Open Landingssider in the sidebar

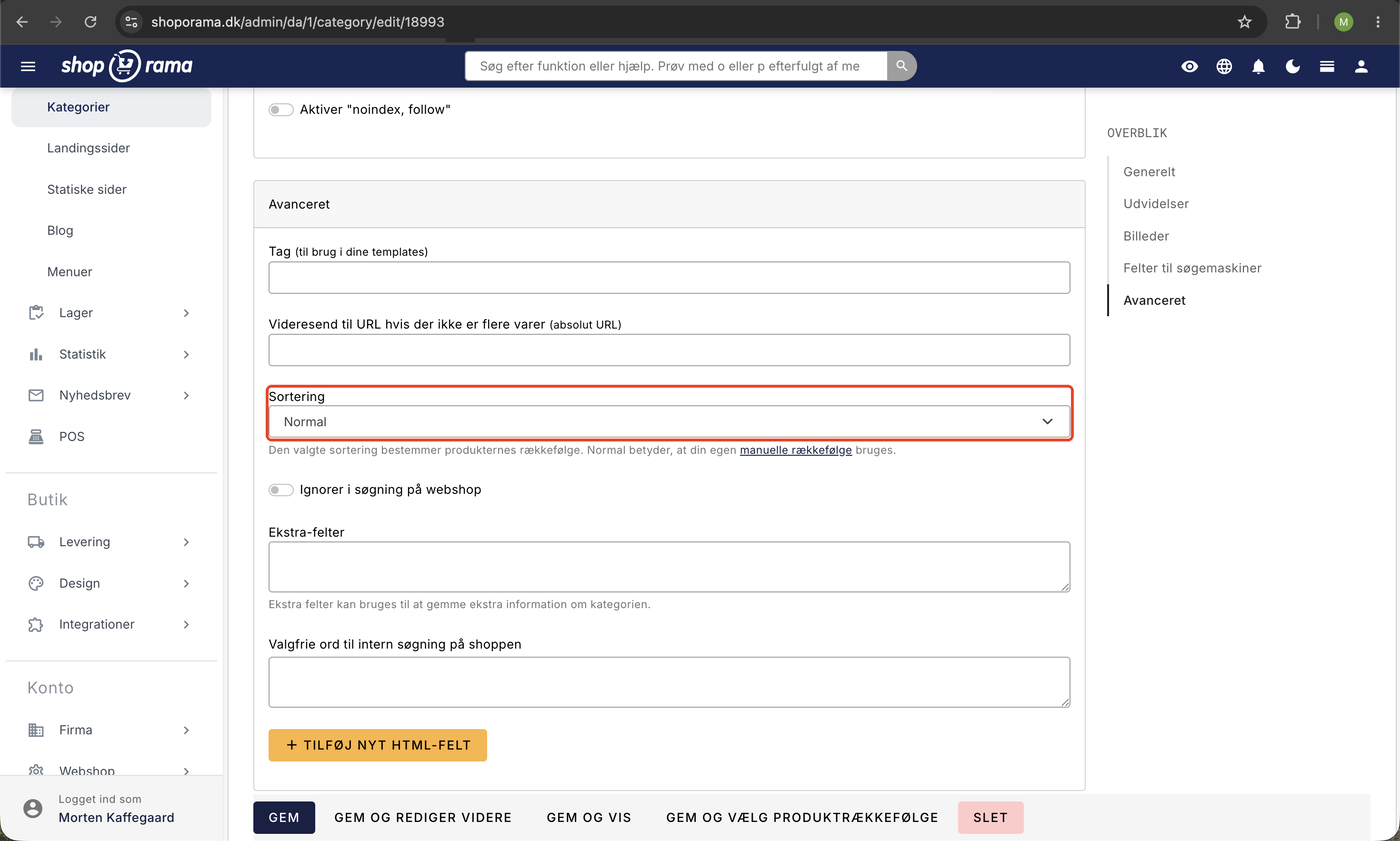(88, 148)
